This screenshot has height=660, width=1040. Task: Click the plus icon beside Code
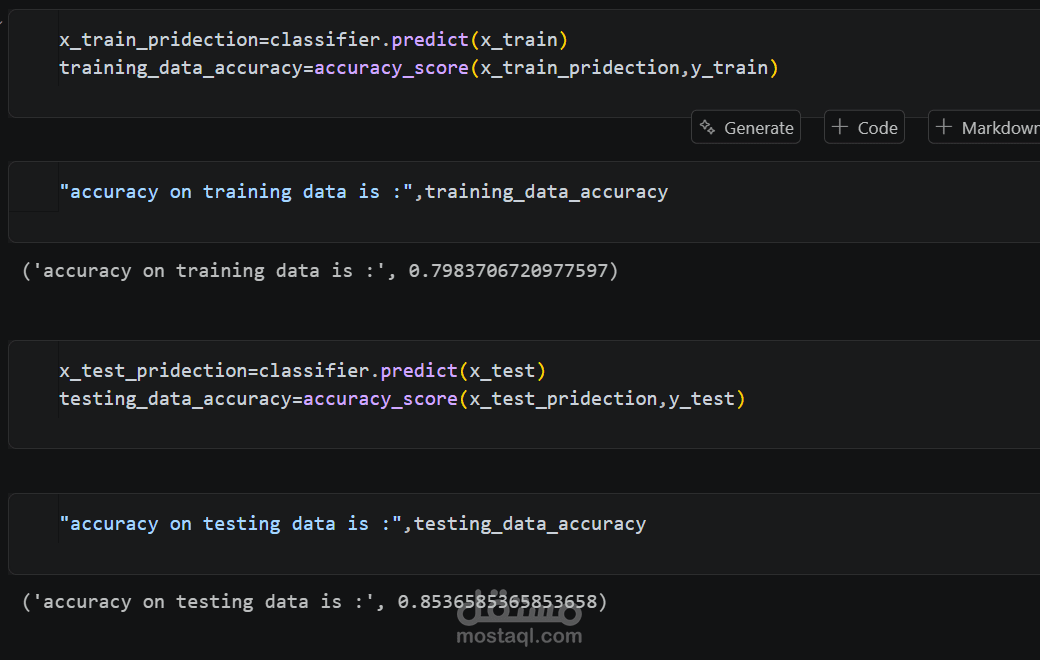click(840, 127)
